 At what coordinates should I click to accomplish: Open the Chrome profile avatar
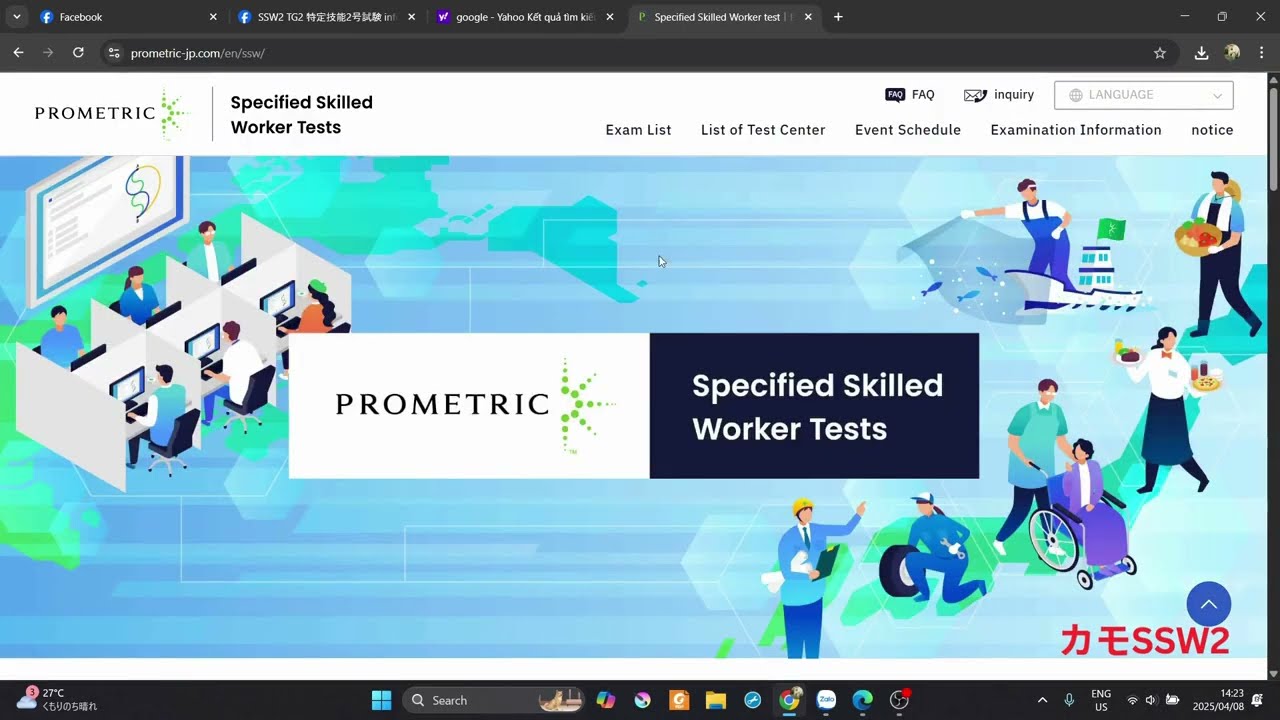click(1232, 53)
